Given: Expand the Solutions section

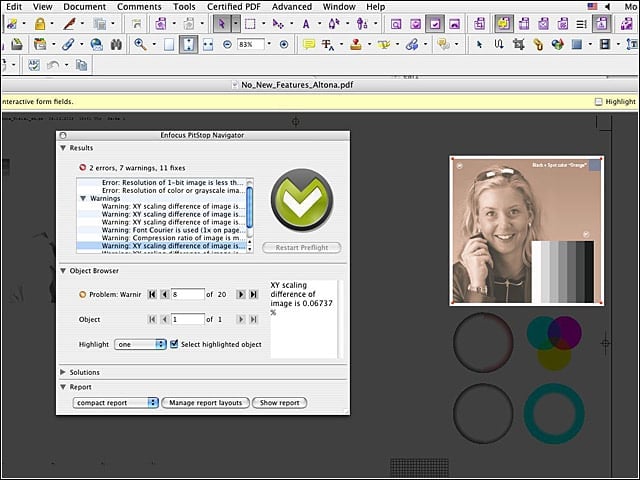Looking at the screenshot, I should (x=63, y=372).
